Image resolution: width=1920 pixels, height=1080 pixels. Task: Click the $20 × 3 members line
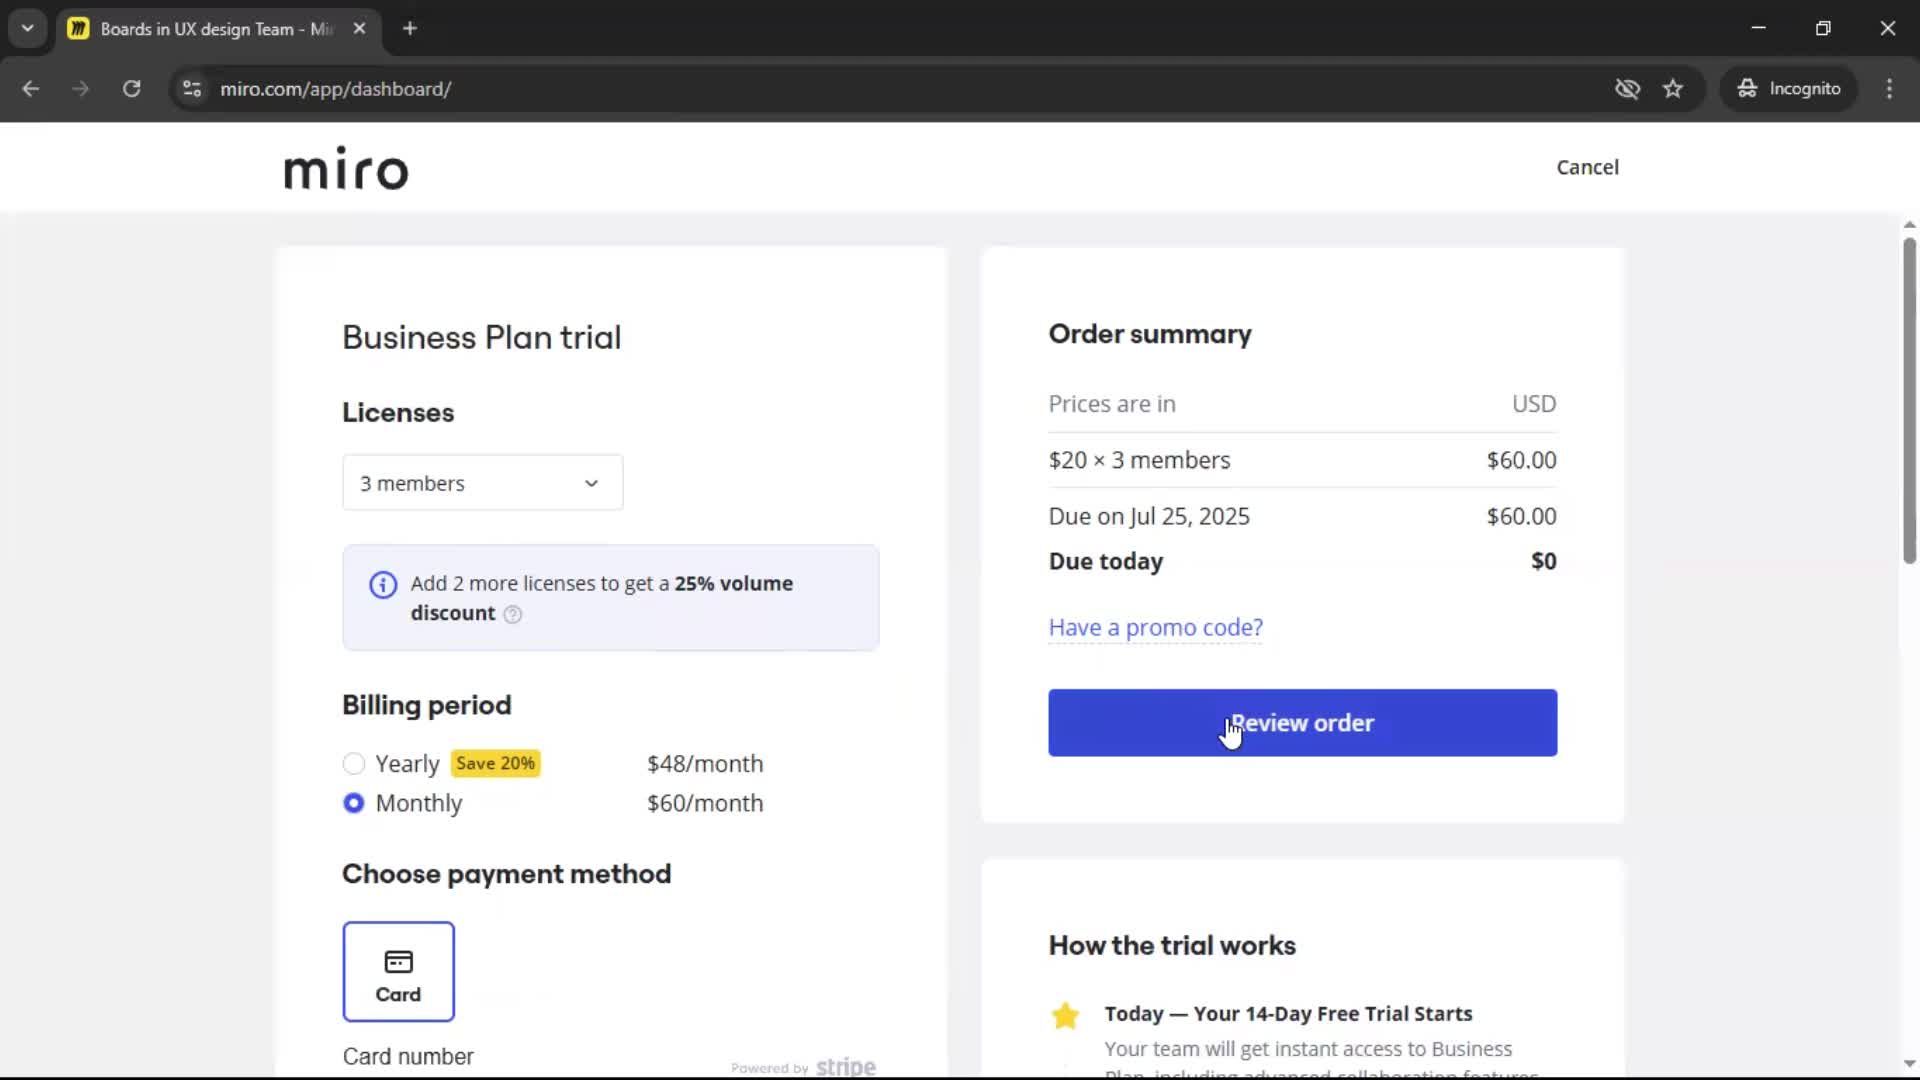point(1302,460)
